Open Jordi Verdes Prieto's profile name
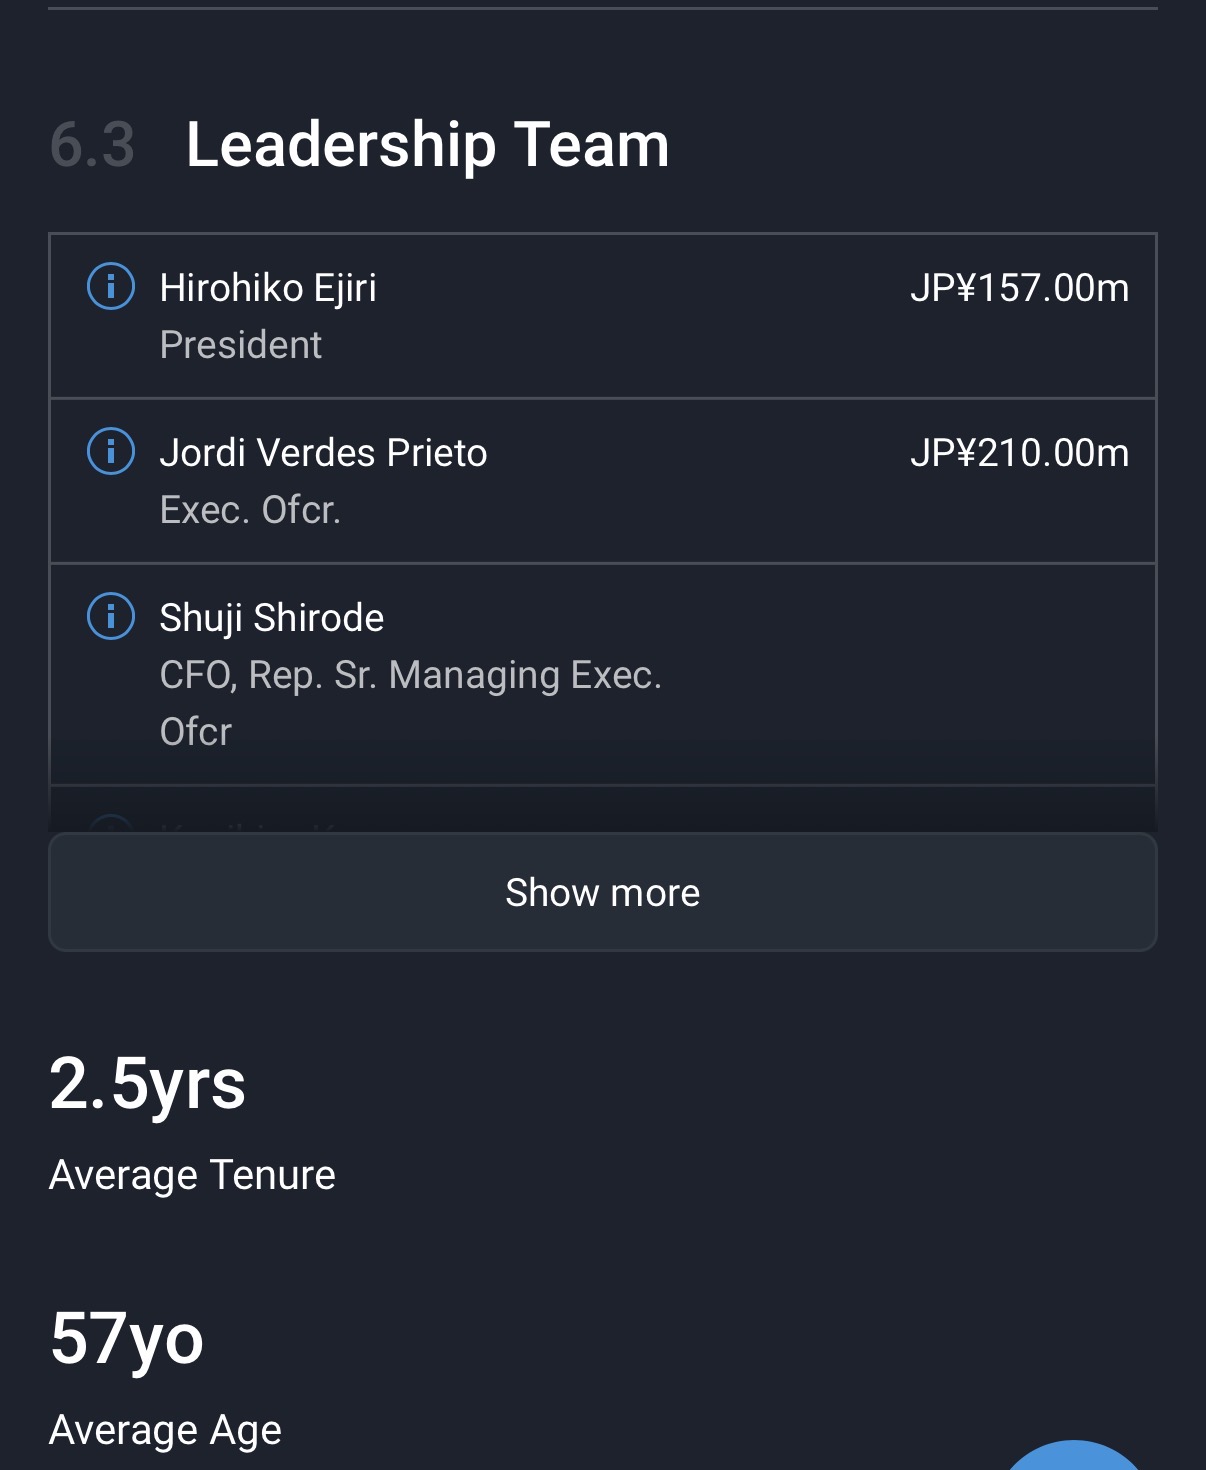1206x1470 pixels. [323, 453]
